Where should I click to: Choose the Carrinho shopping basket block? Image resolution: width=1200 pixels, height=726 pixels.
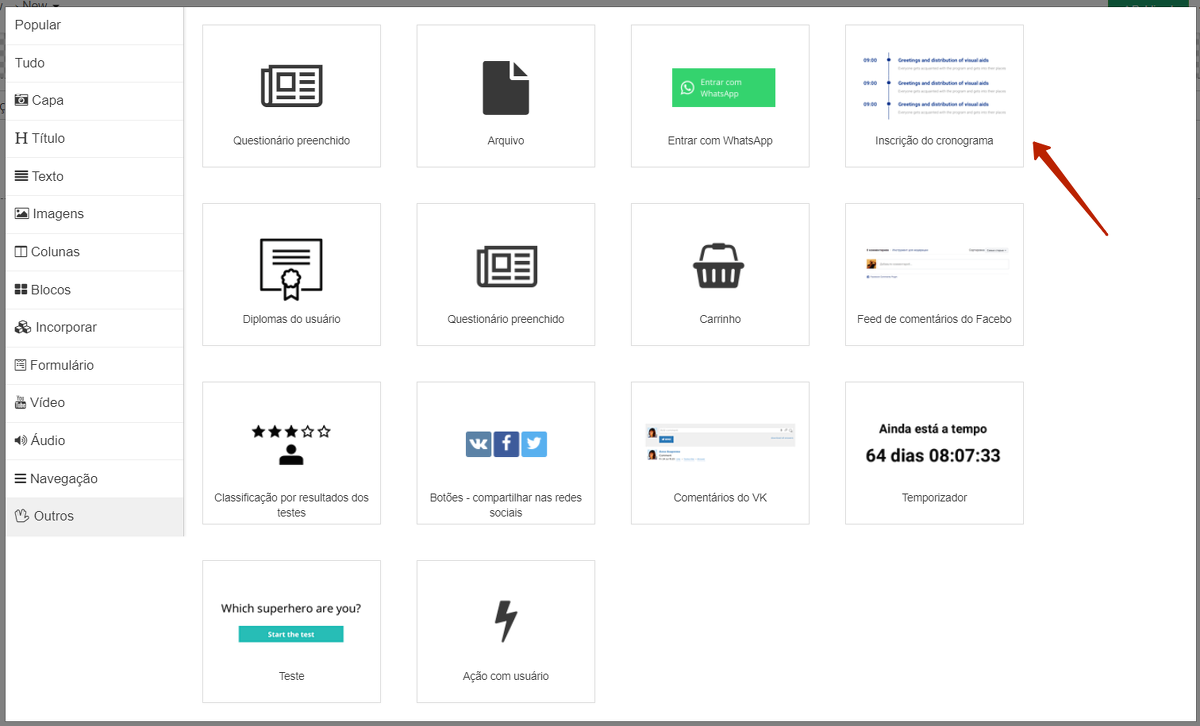pos(719,274)
